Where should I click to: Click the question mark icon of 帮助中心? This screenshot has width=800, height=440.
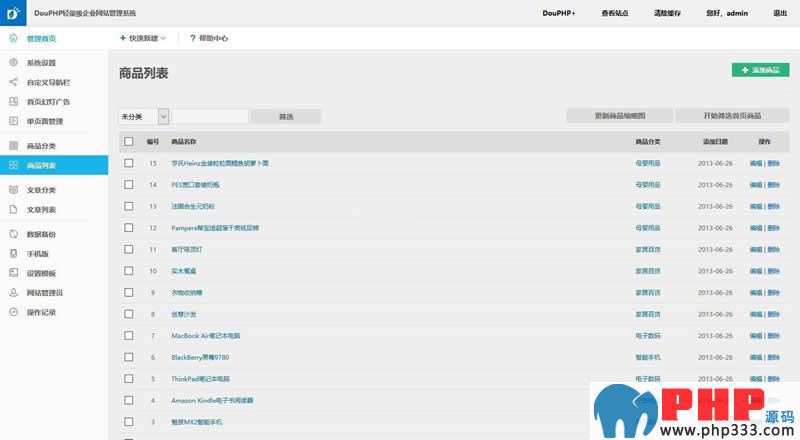click(x=192, y=38)
